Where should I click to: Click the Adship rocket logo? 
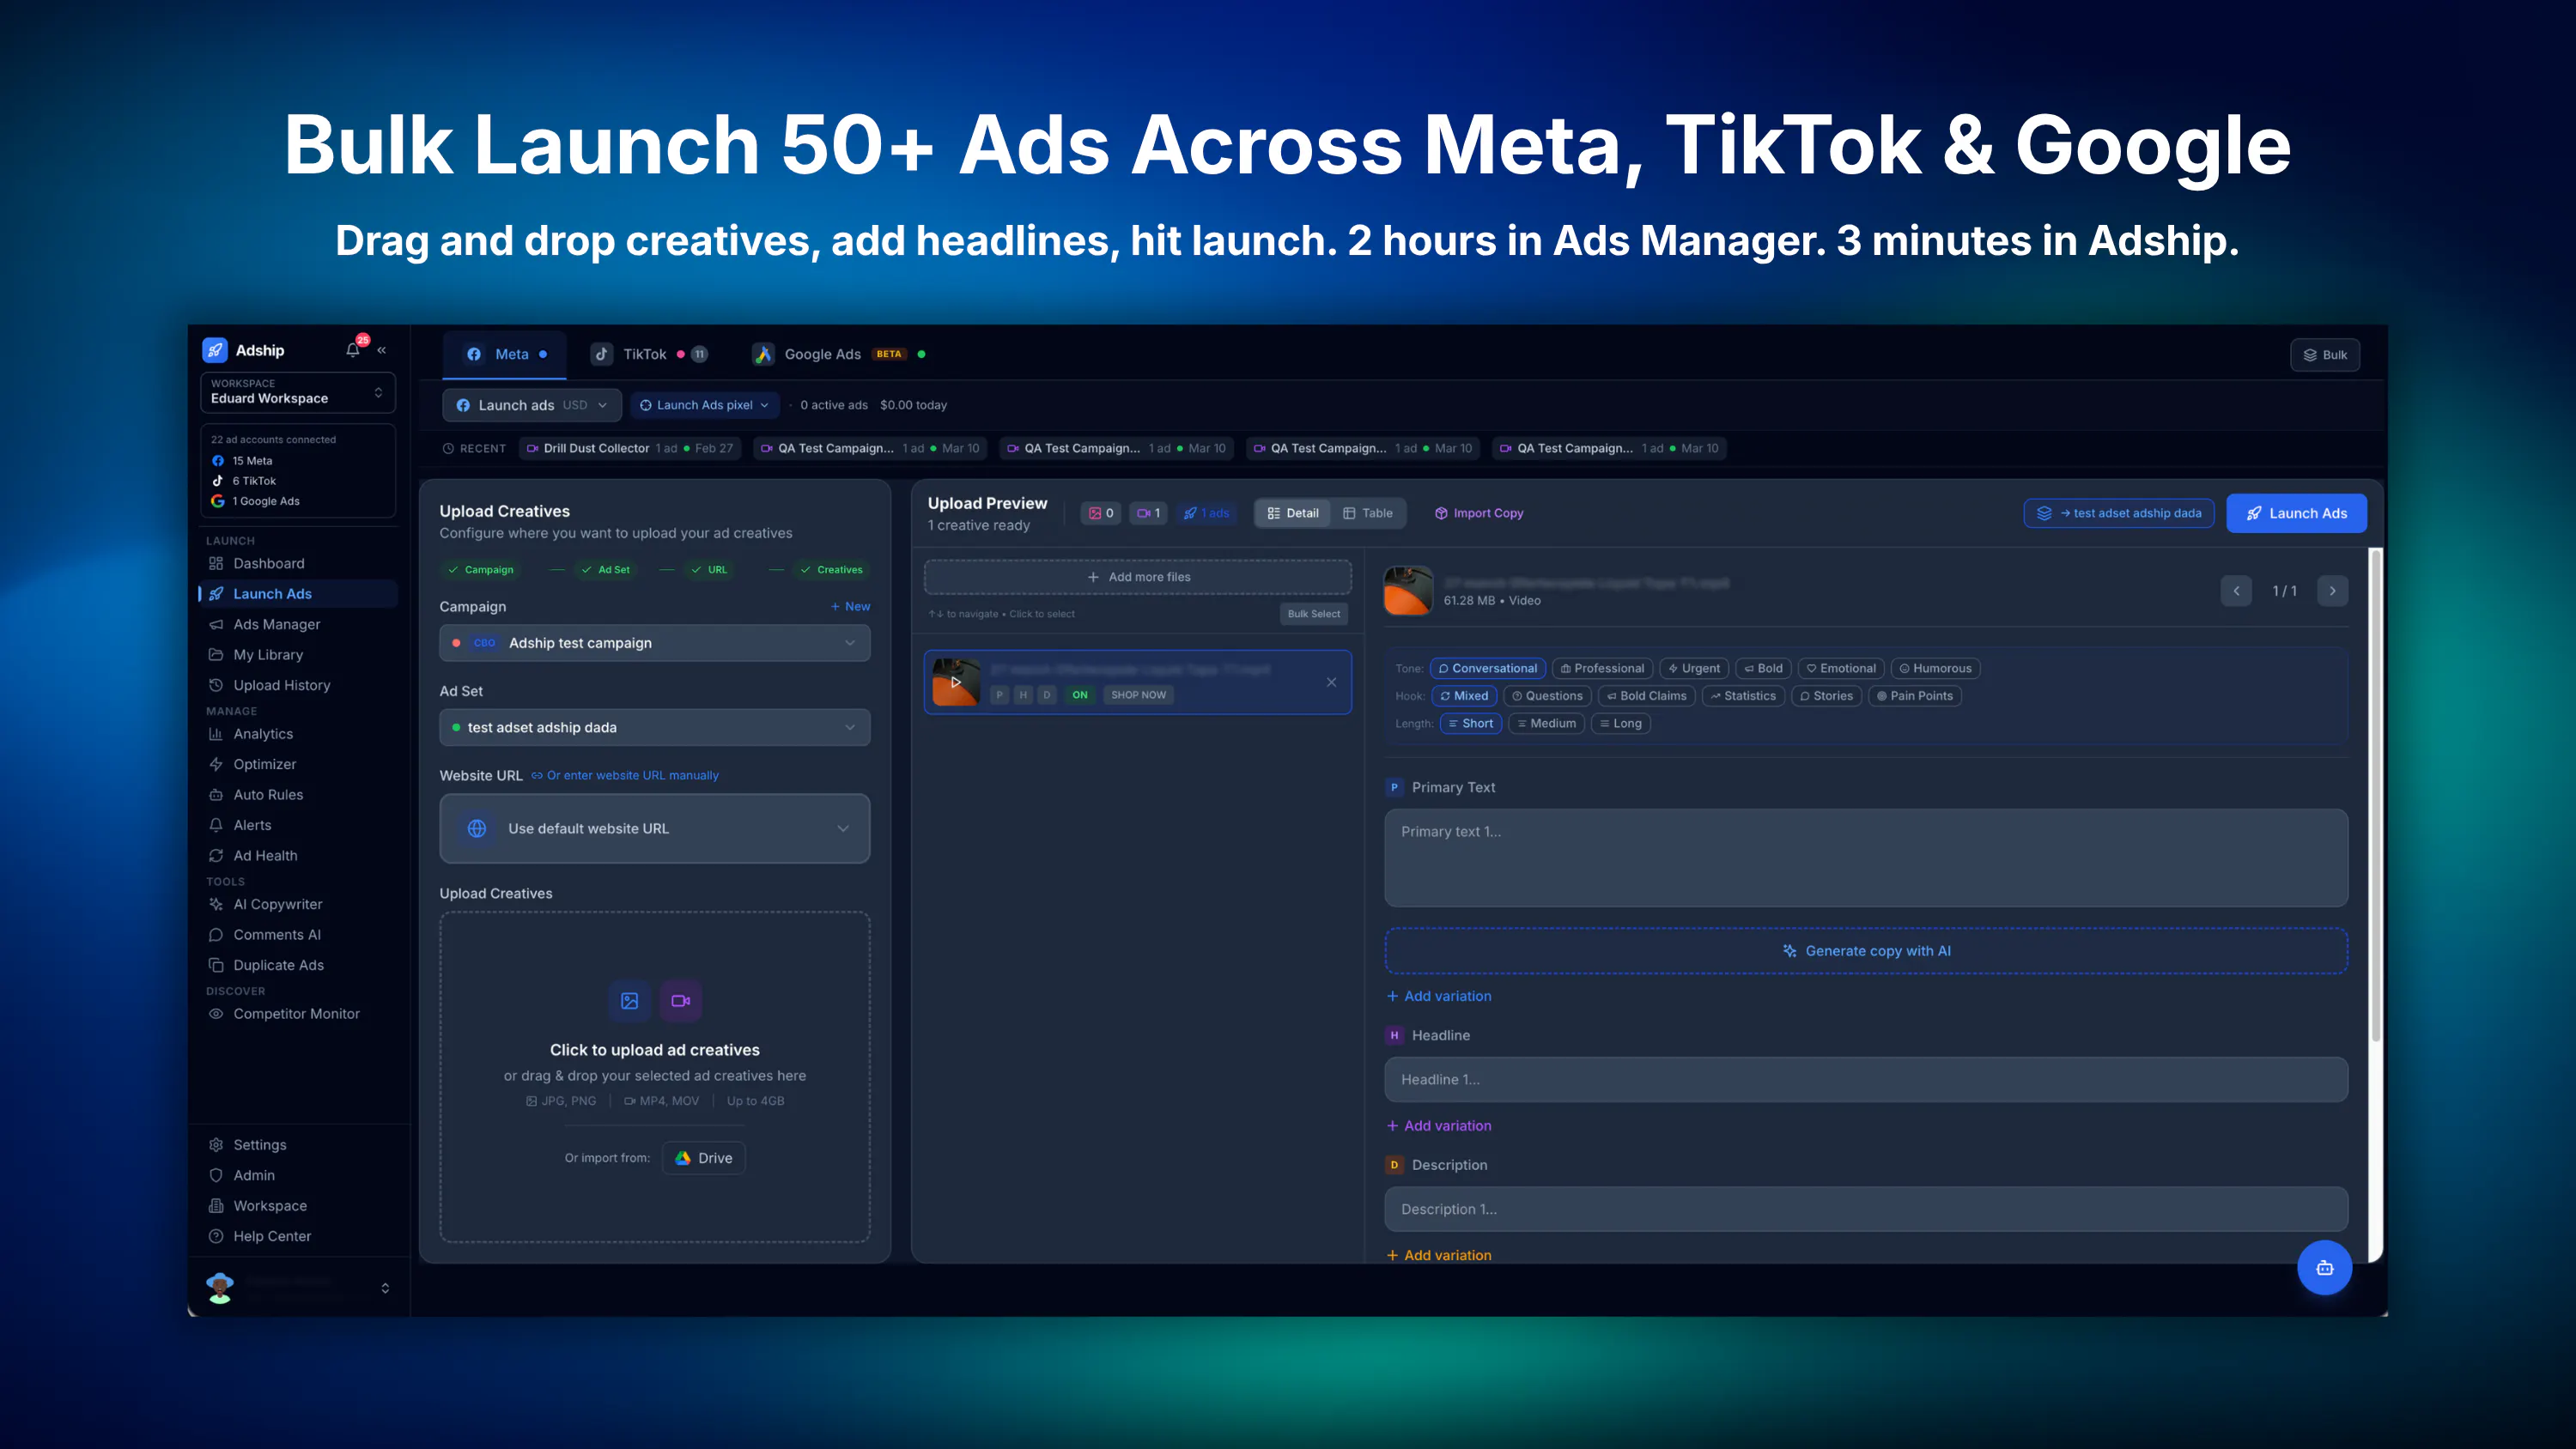(x=215, y=350)
